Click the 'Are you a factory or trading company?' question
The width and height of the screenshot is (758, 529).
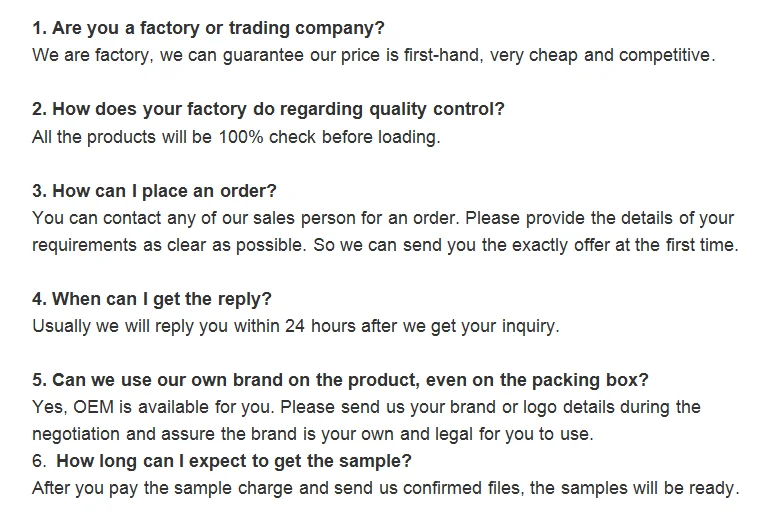[208, 28]
